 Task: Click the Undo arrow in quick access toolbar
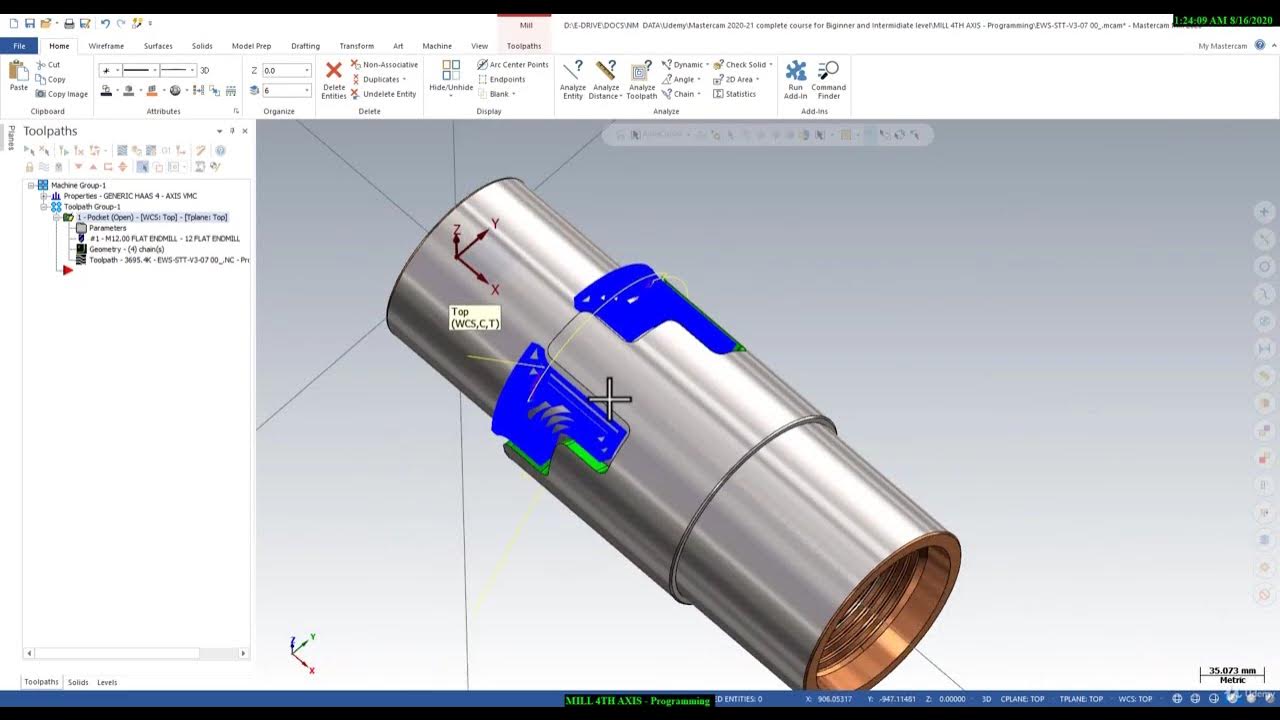(x=105, y=23)
